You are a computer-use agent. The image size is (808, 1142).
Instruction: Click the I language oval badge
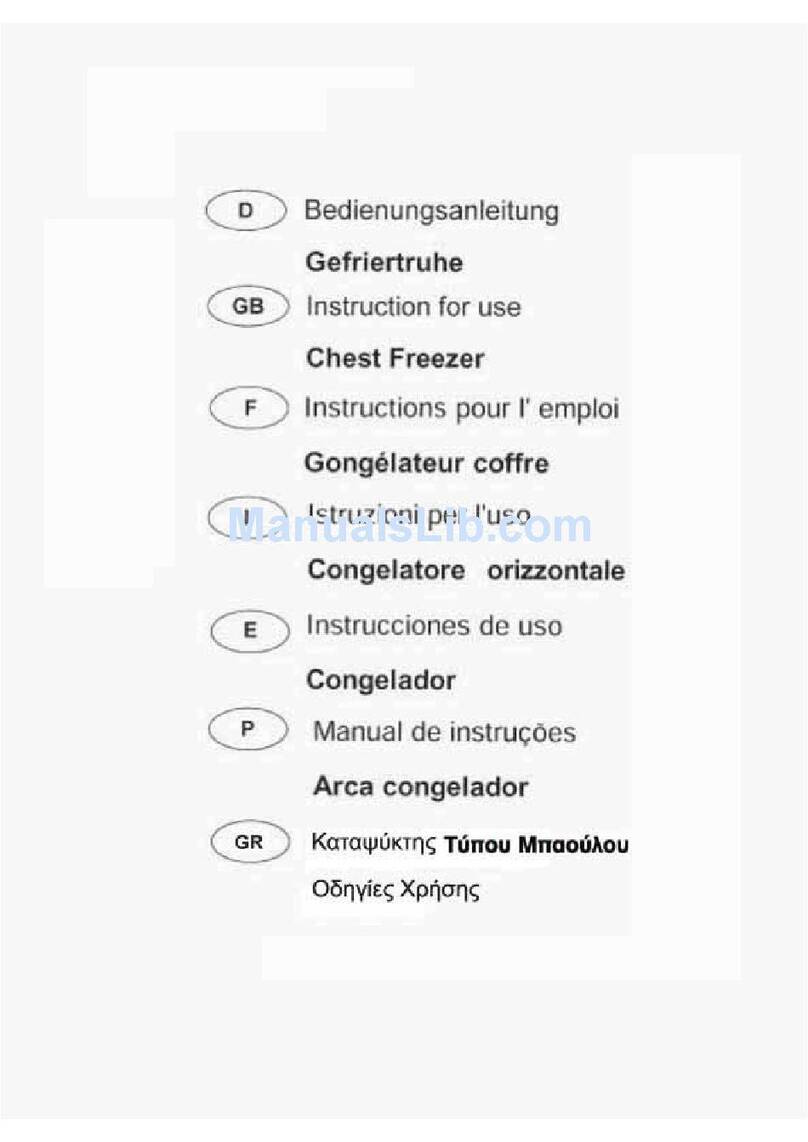pos(246,517)
